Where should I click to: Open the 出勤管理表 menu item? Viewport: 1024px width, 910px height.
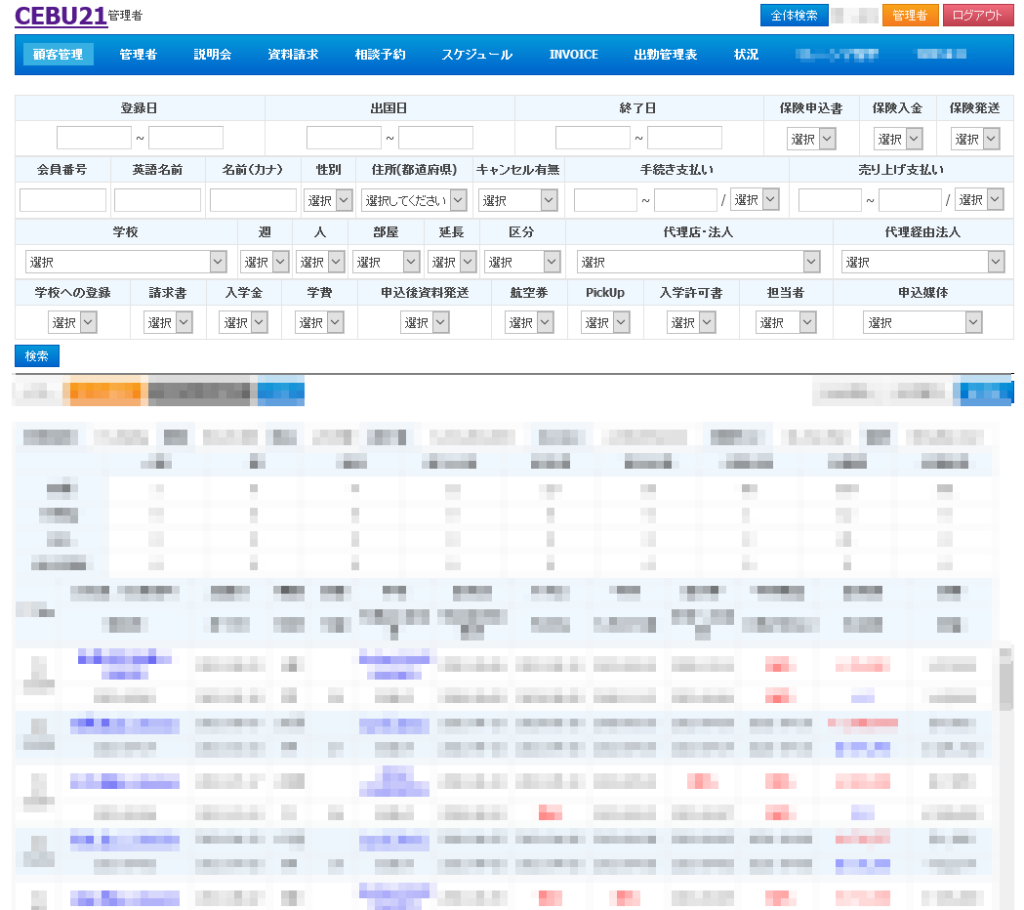tap(665, 55)
